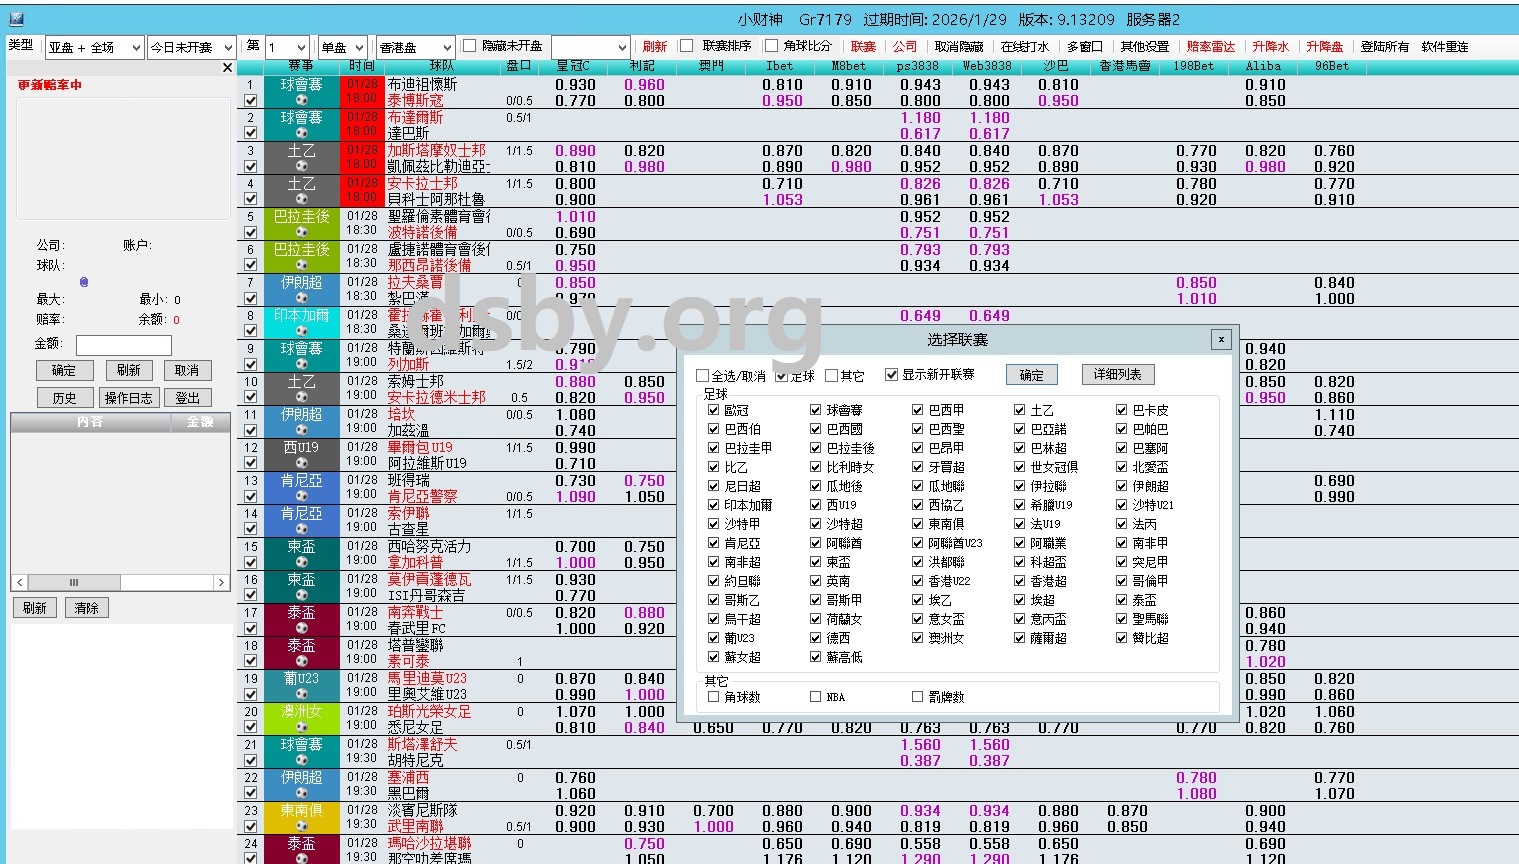Close the 选择联赛 dialog
Screen dimensions: 1519x864
(x=1220, y=339)
